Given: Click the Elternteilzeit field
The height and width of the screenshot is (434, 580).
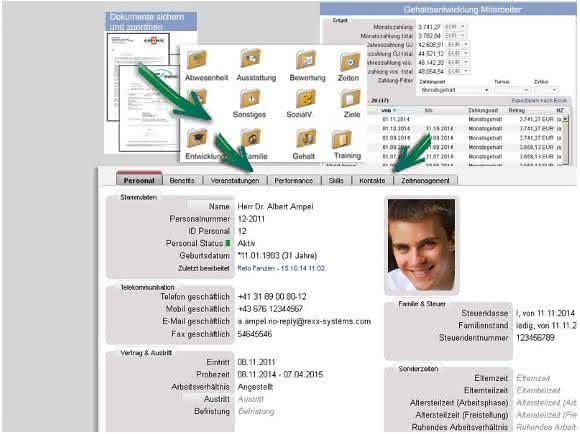Looking at the screenshot, I should pos(538,390).
